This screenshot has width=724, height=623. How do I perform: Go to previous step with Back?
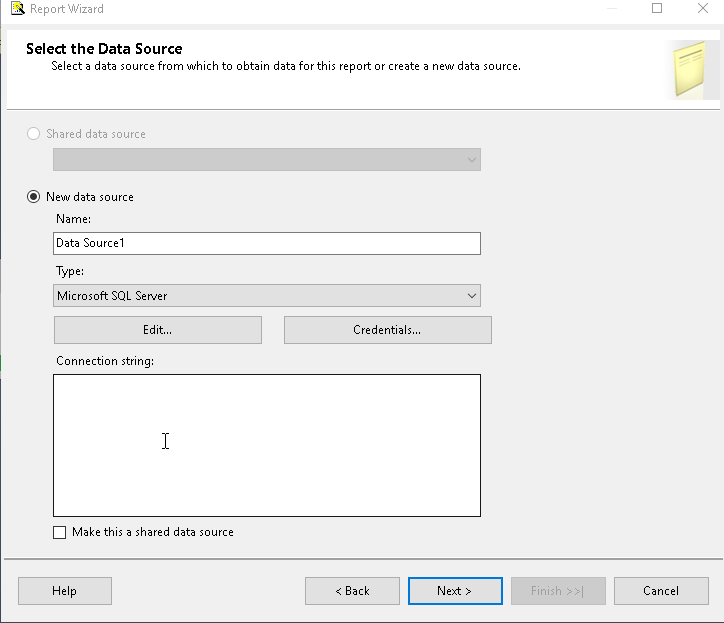[x=352, y=591]
